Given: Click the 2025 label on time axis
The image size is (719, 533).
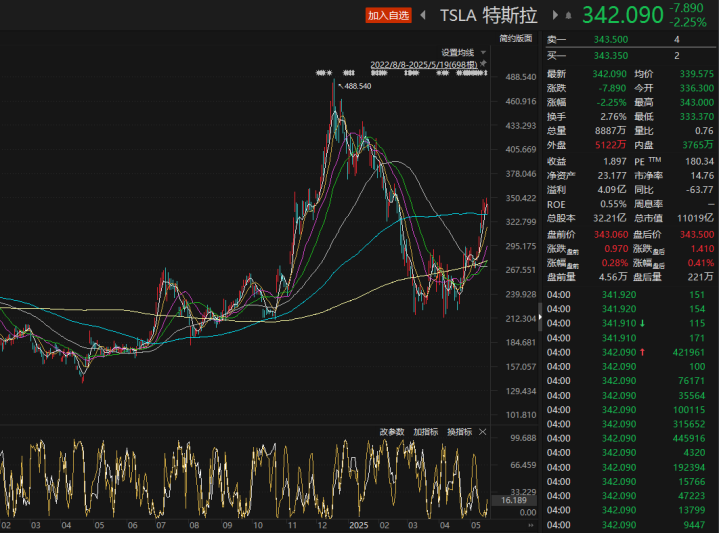Looking at the screenshot, I should [359, 526].
